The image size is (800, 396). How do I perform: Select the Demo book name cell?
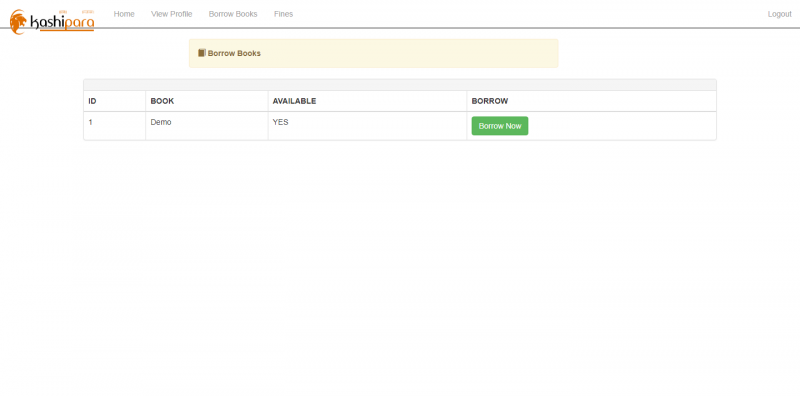pos(207,126)
